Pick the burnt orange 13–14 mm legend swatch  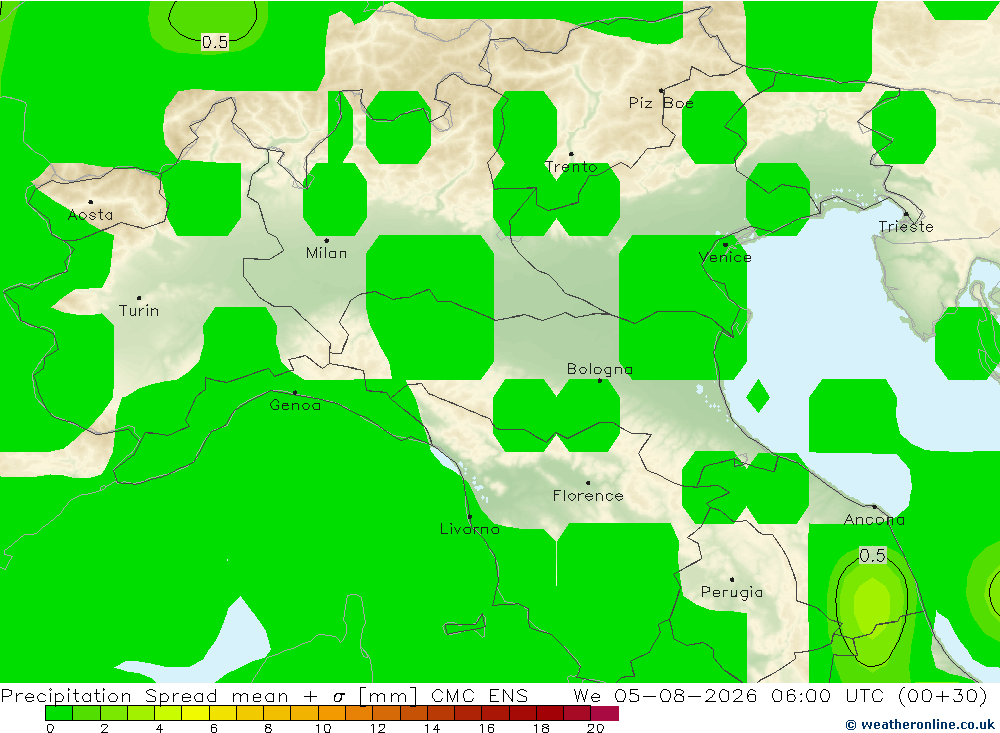coord(414,713)
